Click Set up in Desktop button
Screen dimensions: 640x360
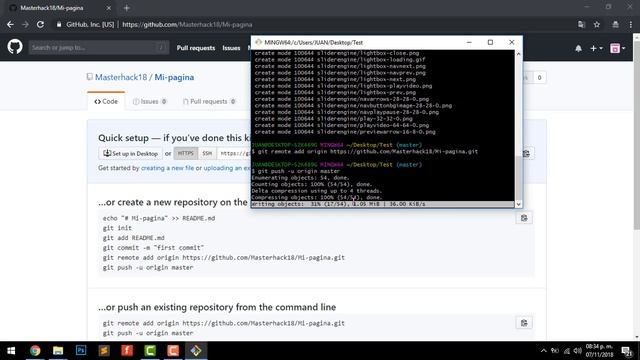click(x=131, y=153)
